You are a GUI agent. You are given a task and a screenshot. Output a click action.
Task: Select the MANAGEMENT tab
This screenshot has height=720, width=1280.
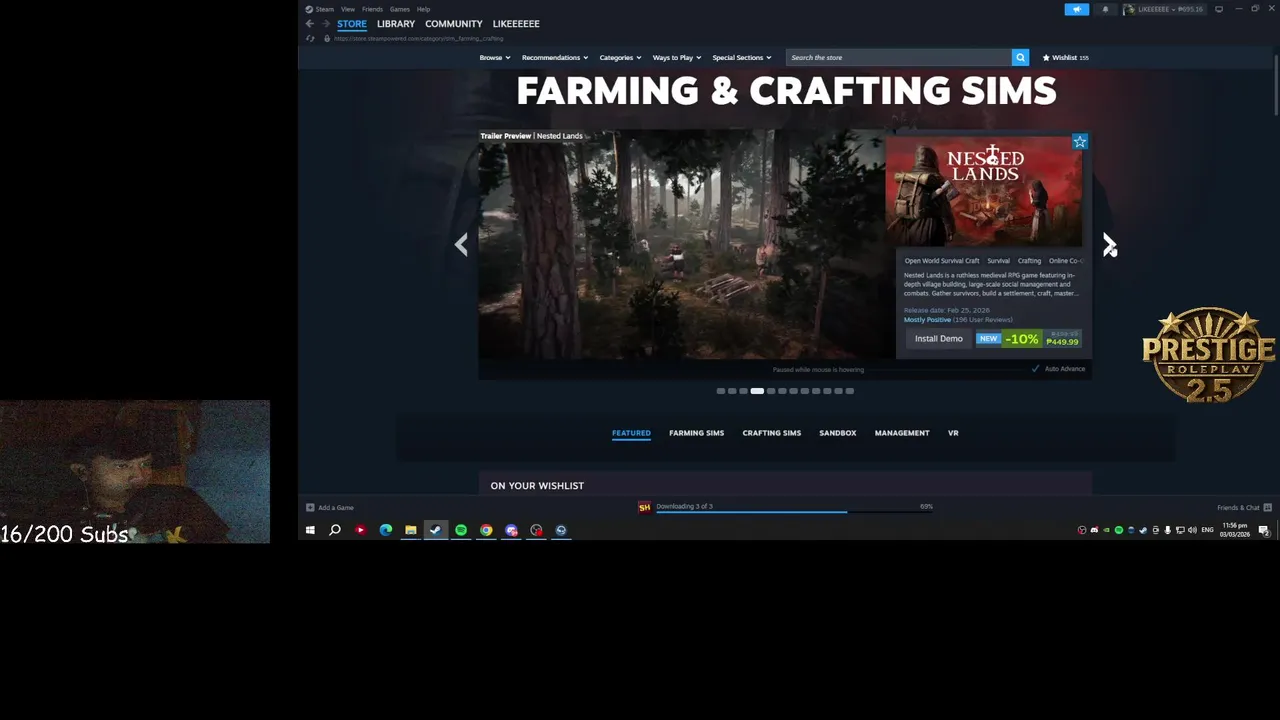point(902,433)
